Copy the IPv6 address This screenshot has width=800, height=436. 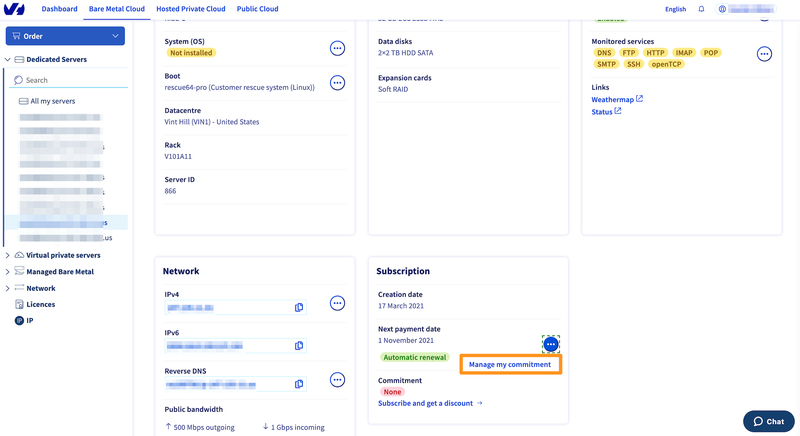point(299,346)
